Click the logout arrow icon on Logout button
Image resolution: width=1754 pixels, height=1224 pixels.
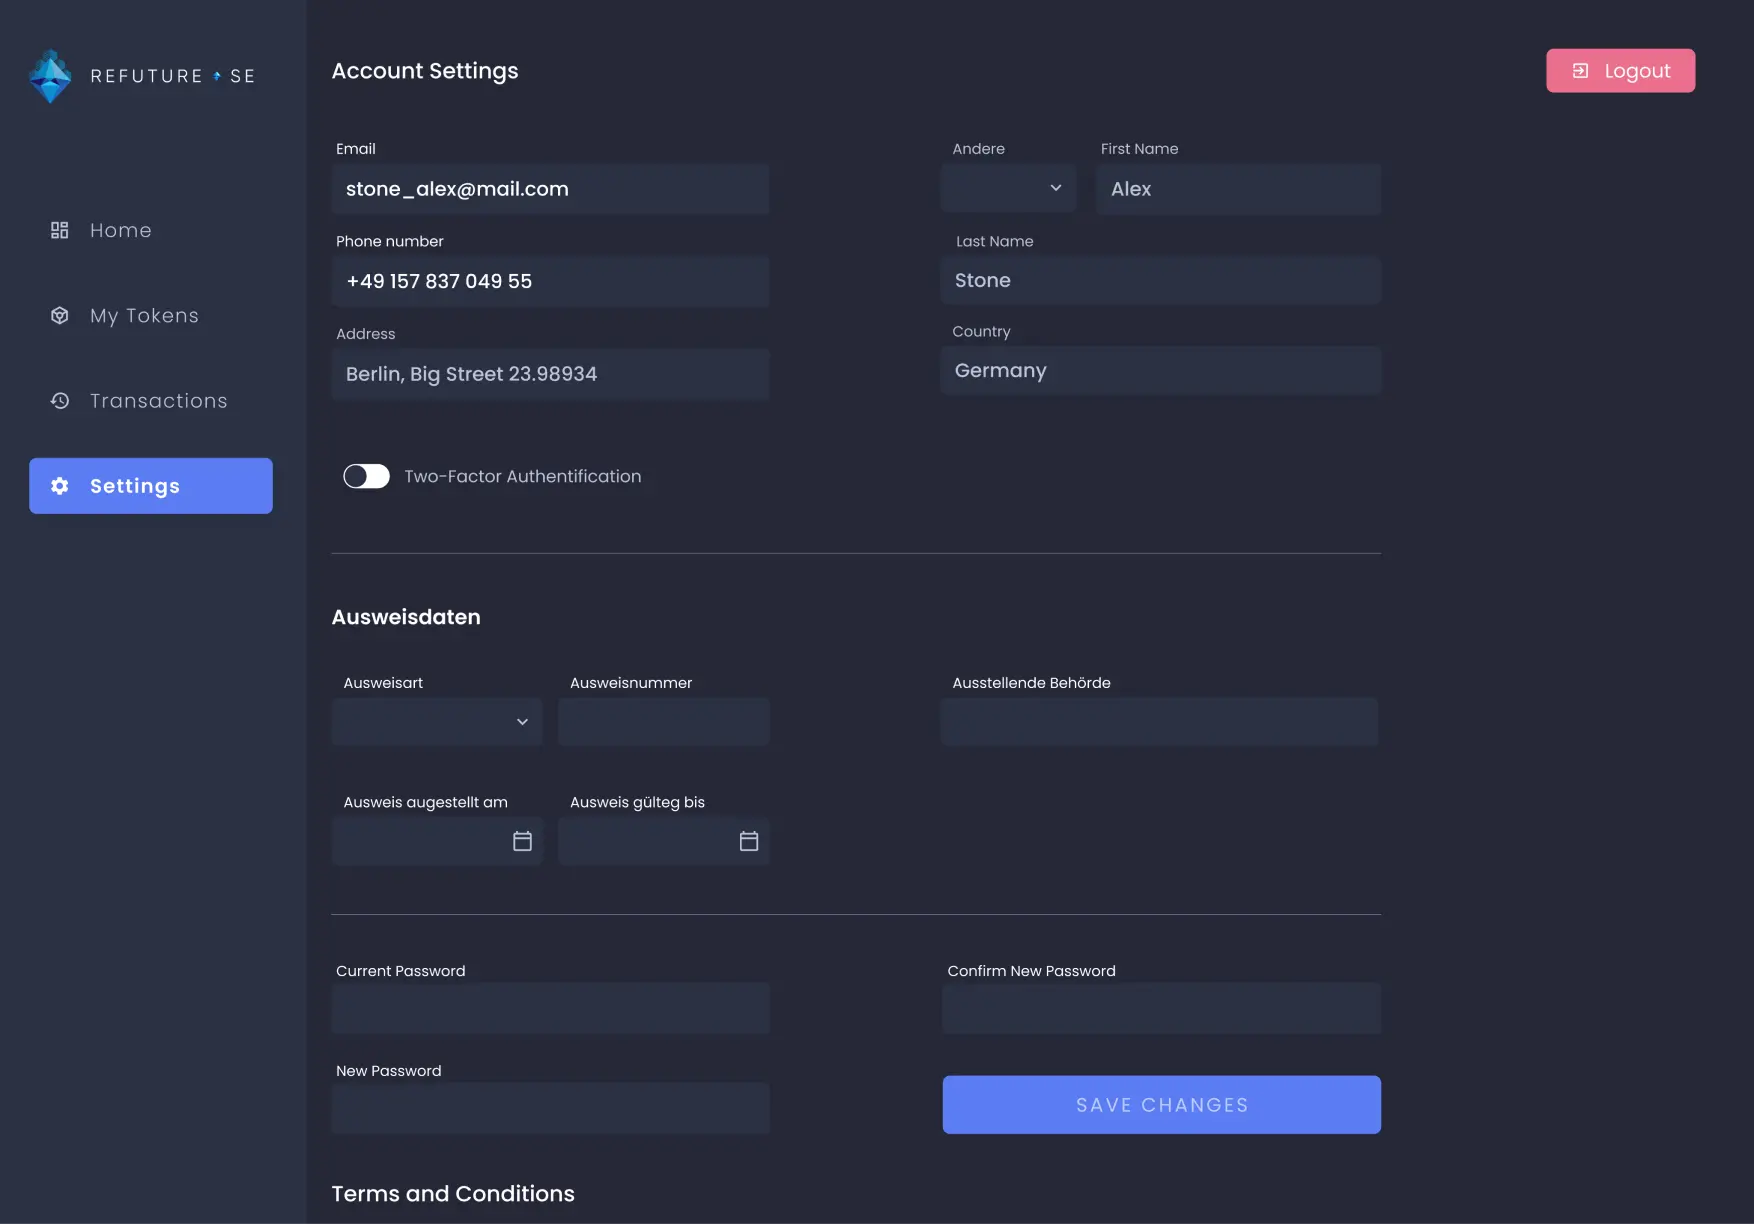pyautogui.click(x=1581, y=70)
